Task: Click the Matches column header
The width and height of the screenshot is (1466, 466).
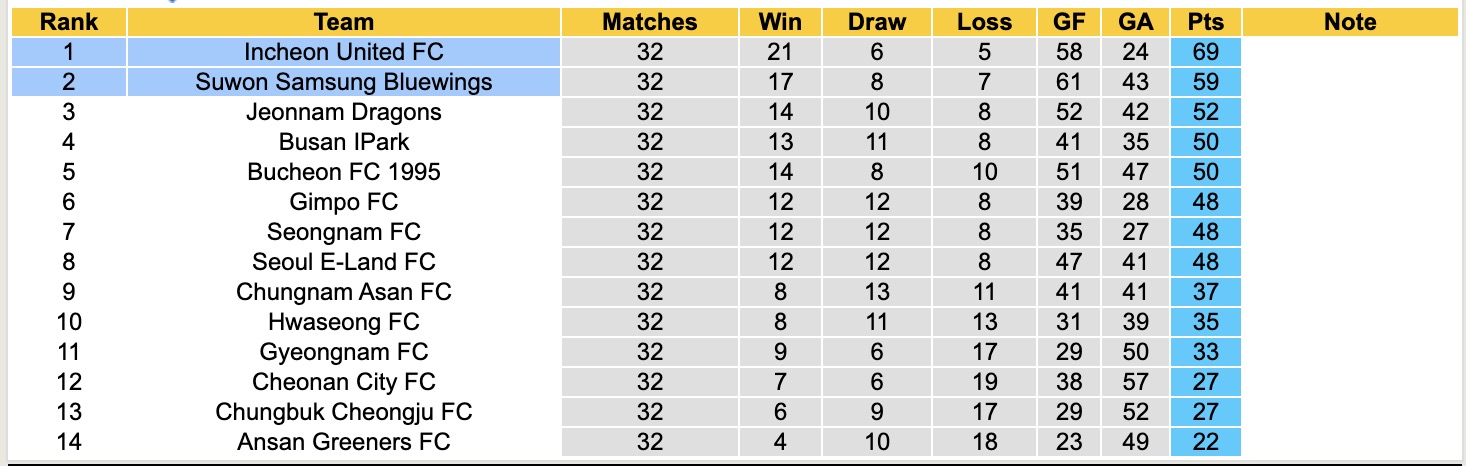Action: pyautogui.click(x=649, y=22)
